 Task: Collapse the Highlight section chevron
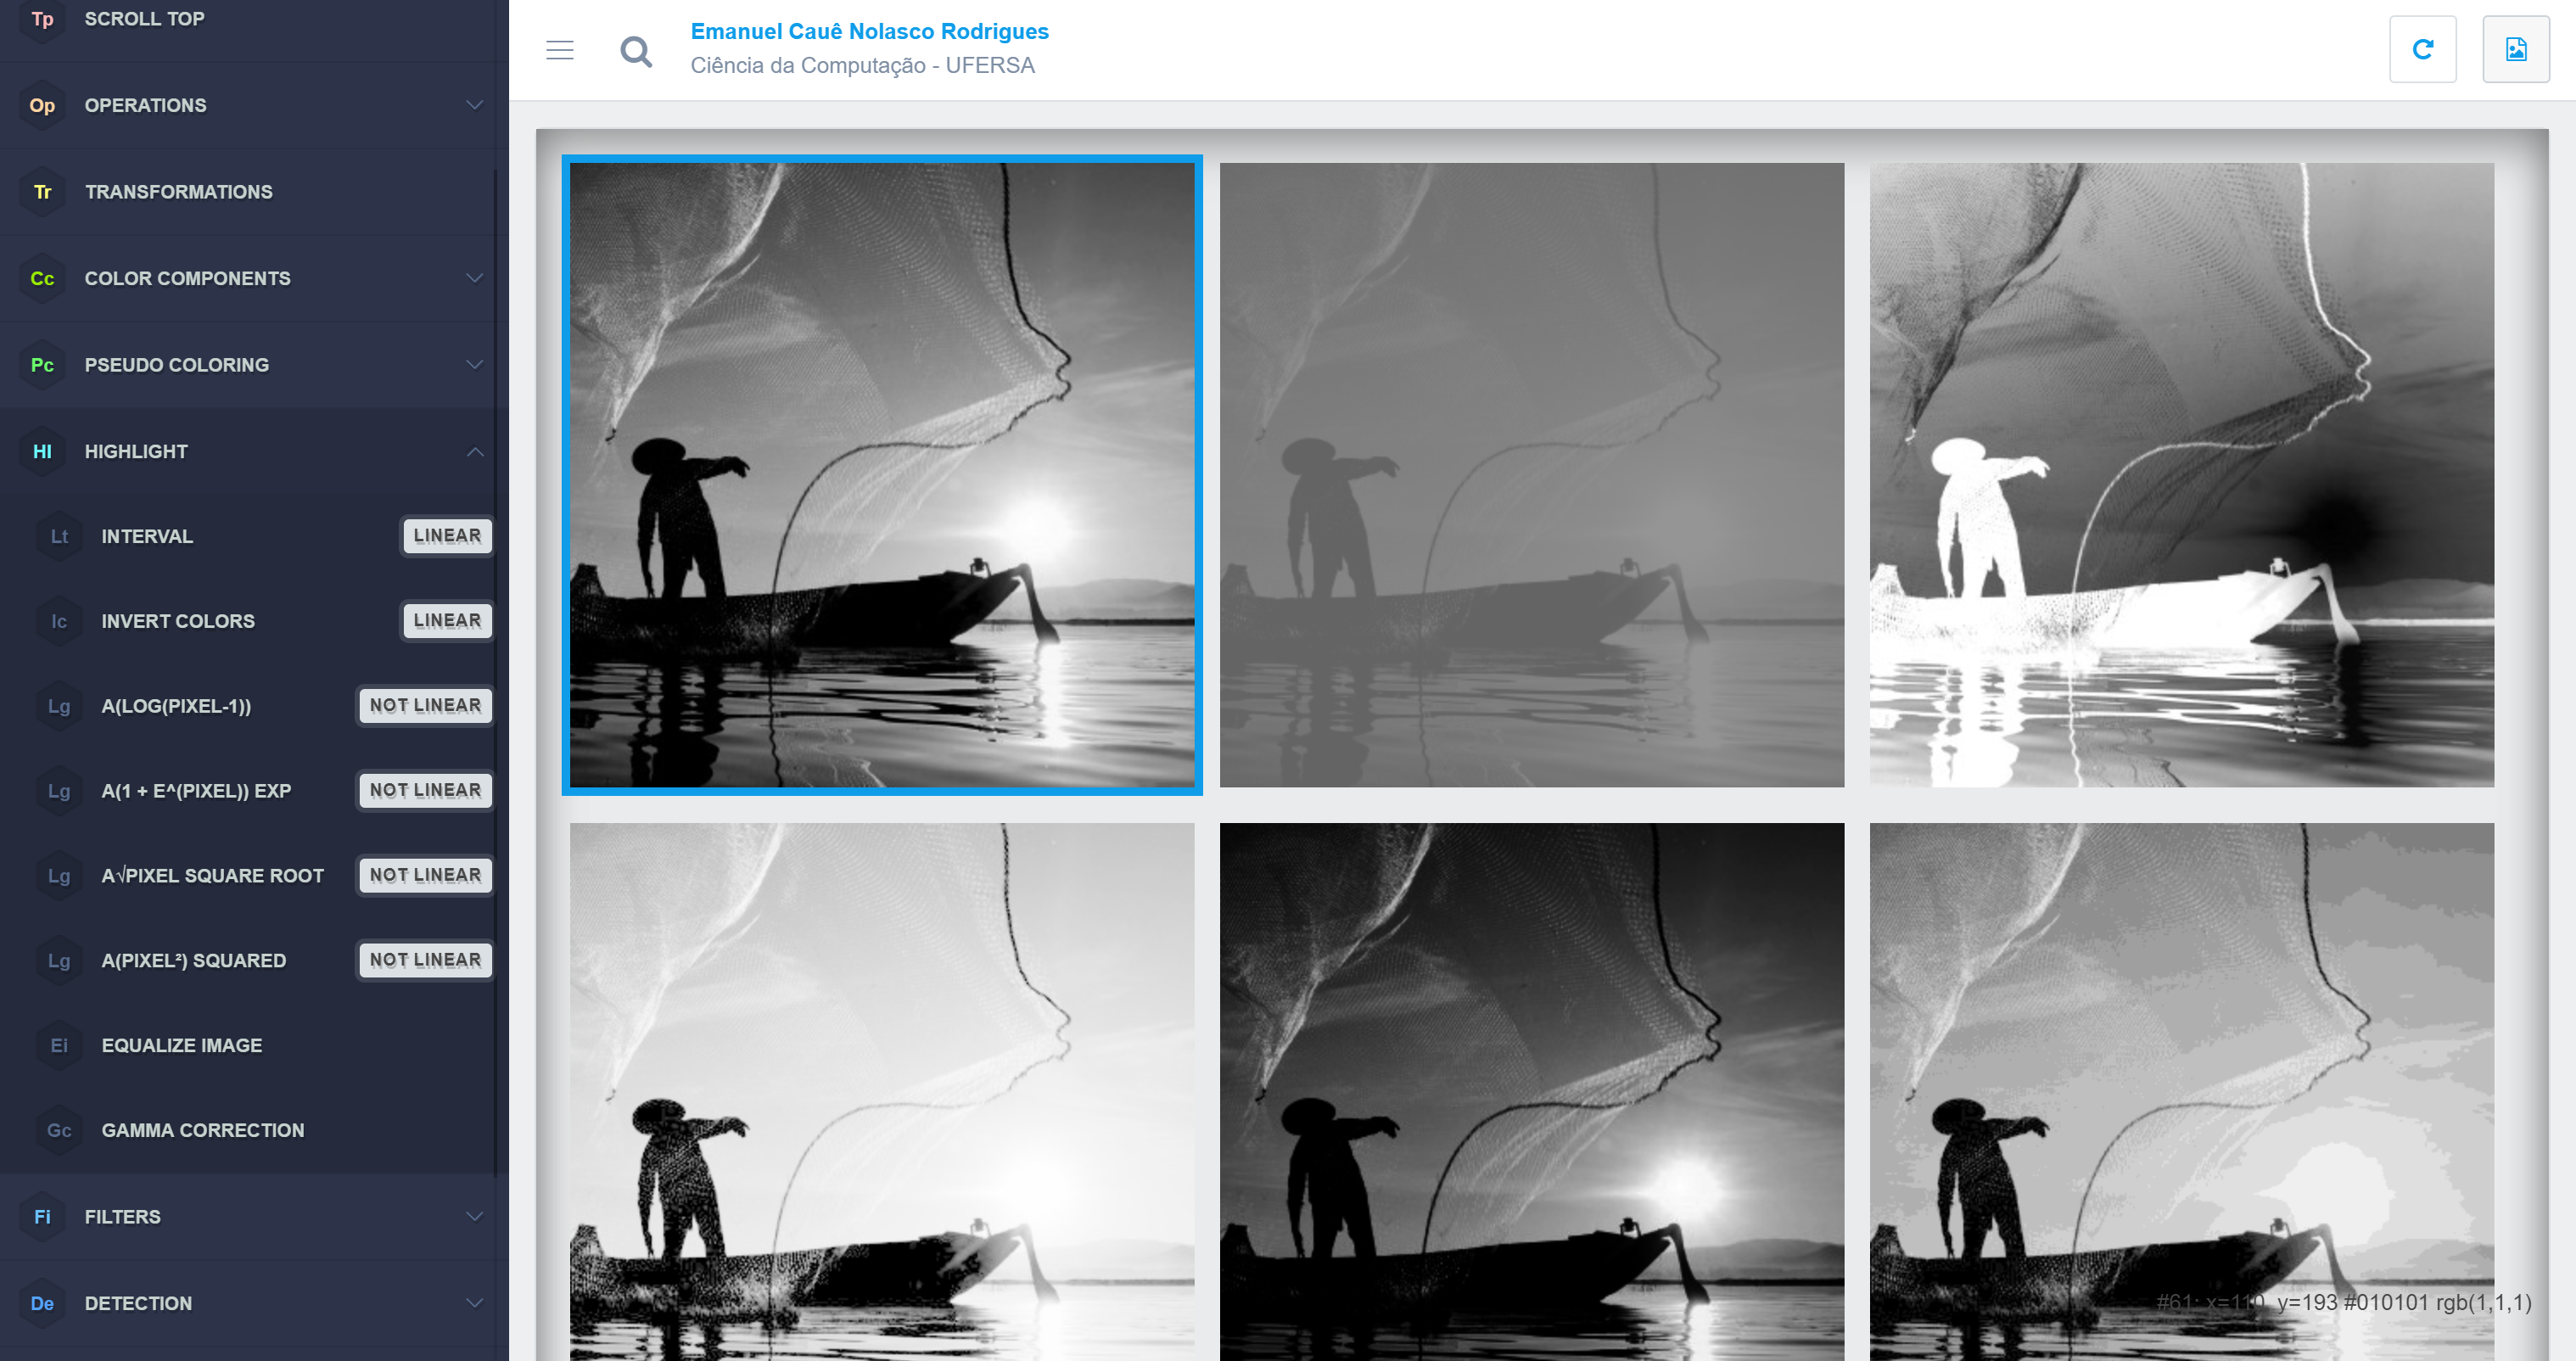pos(475,451)
